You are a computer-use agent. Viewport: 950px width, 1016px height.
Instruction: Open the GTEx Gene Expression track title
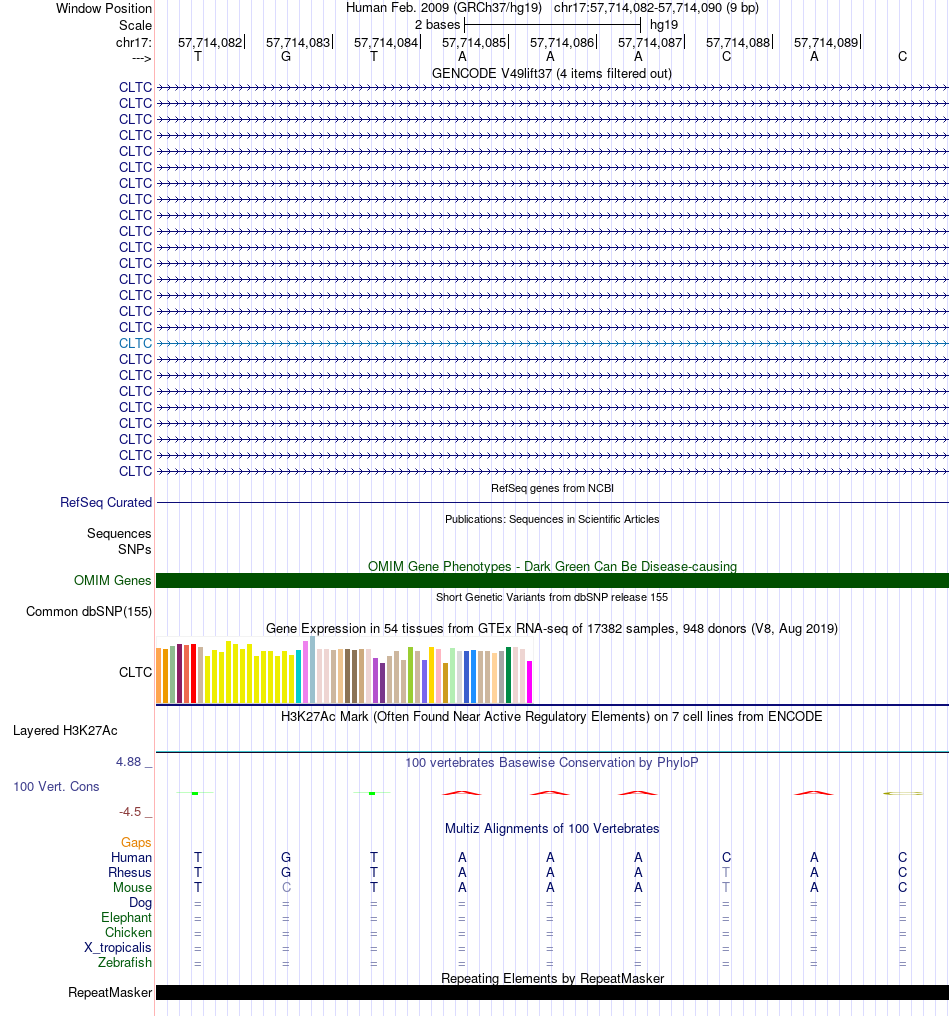(x=551, y=629)
